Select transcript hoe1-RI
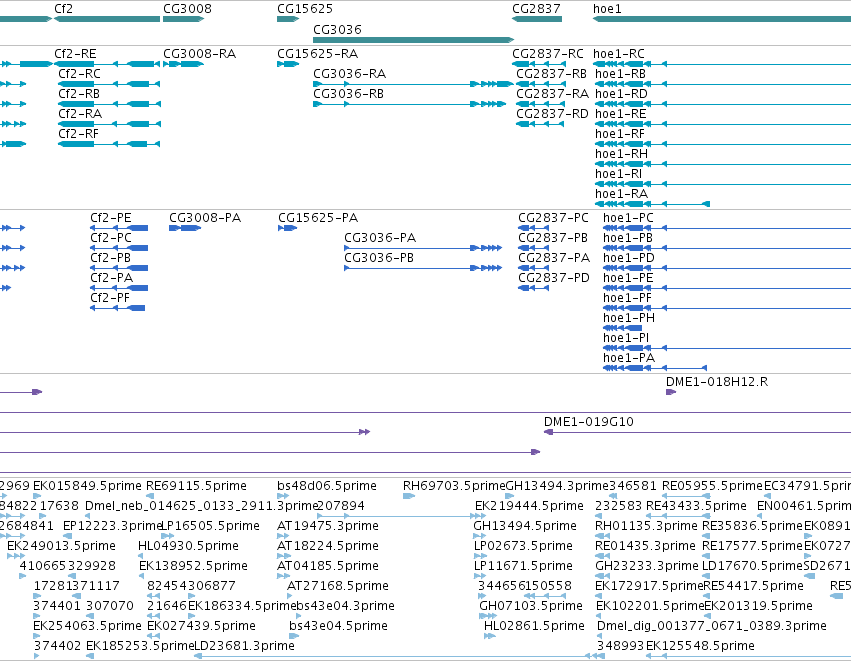This screenshot has height=661, width=851. 619,174
